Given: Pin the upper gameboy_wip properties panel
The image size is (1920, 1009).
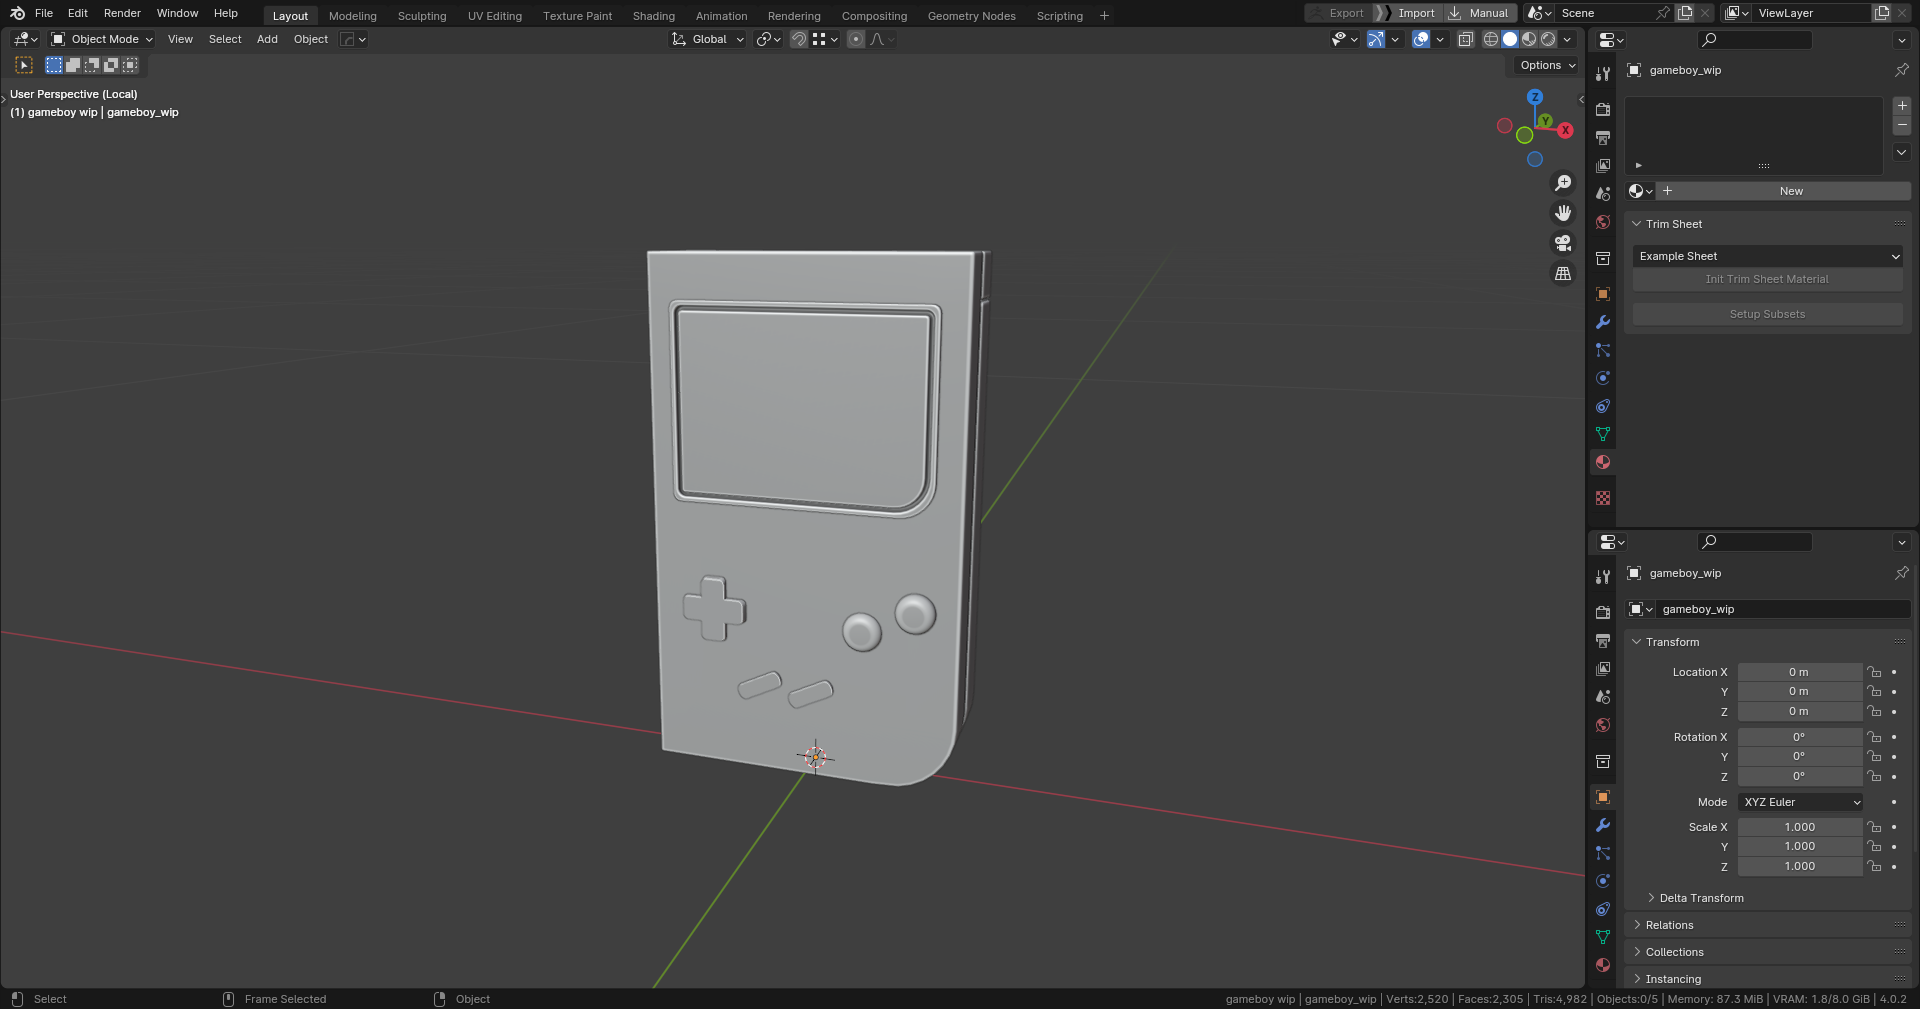Looking at the screenshot, I should pos(1901,70).
